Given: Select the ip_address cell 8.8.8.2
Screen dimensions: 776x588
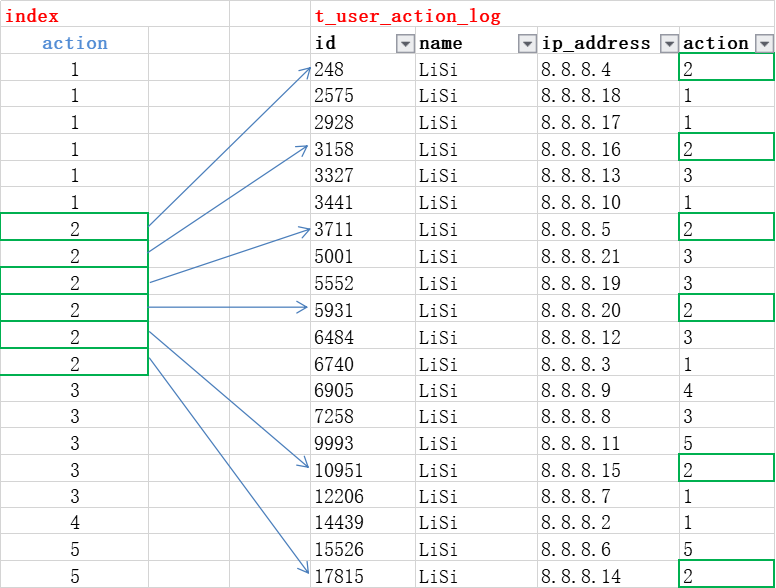Looking at the screenshot, I should tap(608, 521).
